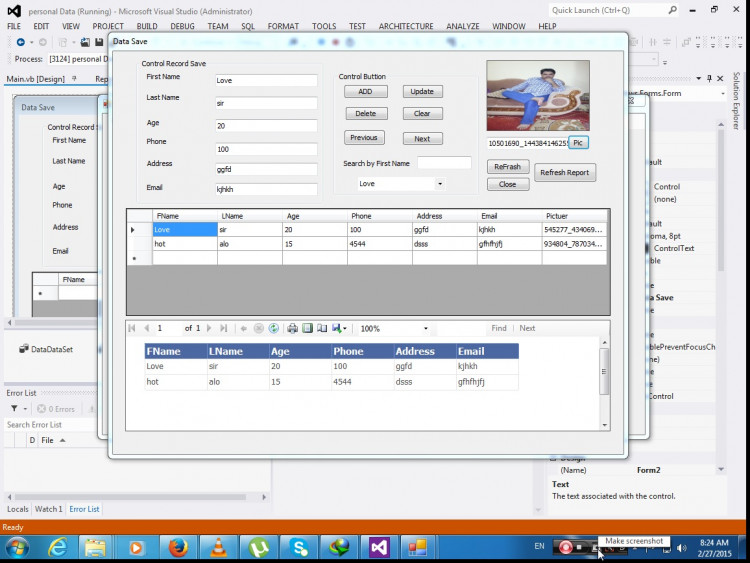Go to last page of the report
Viewport: 750px width, 563px height.
tap(223, 328)
